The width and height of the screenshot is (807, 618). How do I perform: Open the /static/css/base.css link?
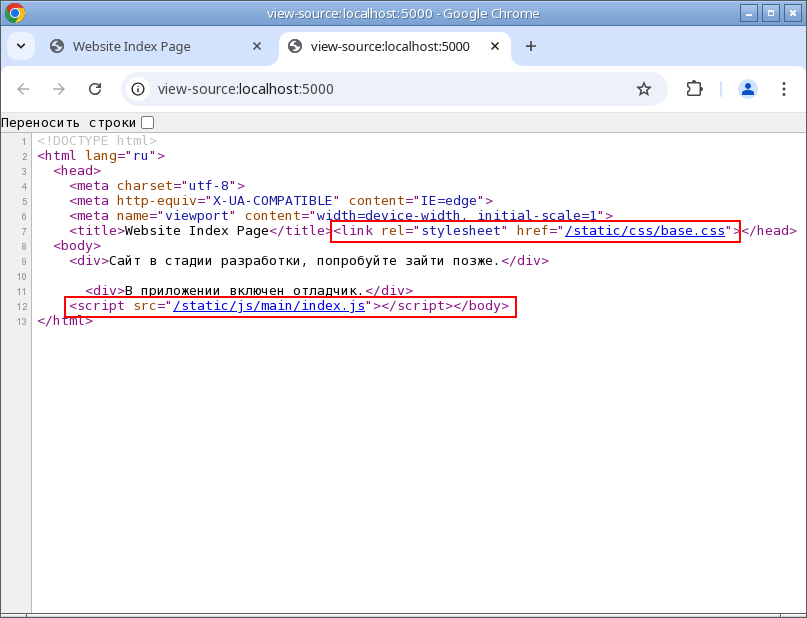tap(645, 231)
